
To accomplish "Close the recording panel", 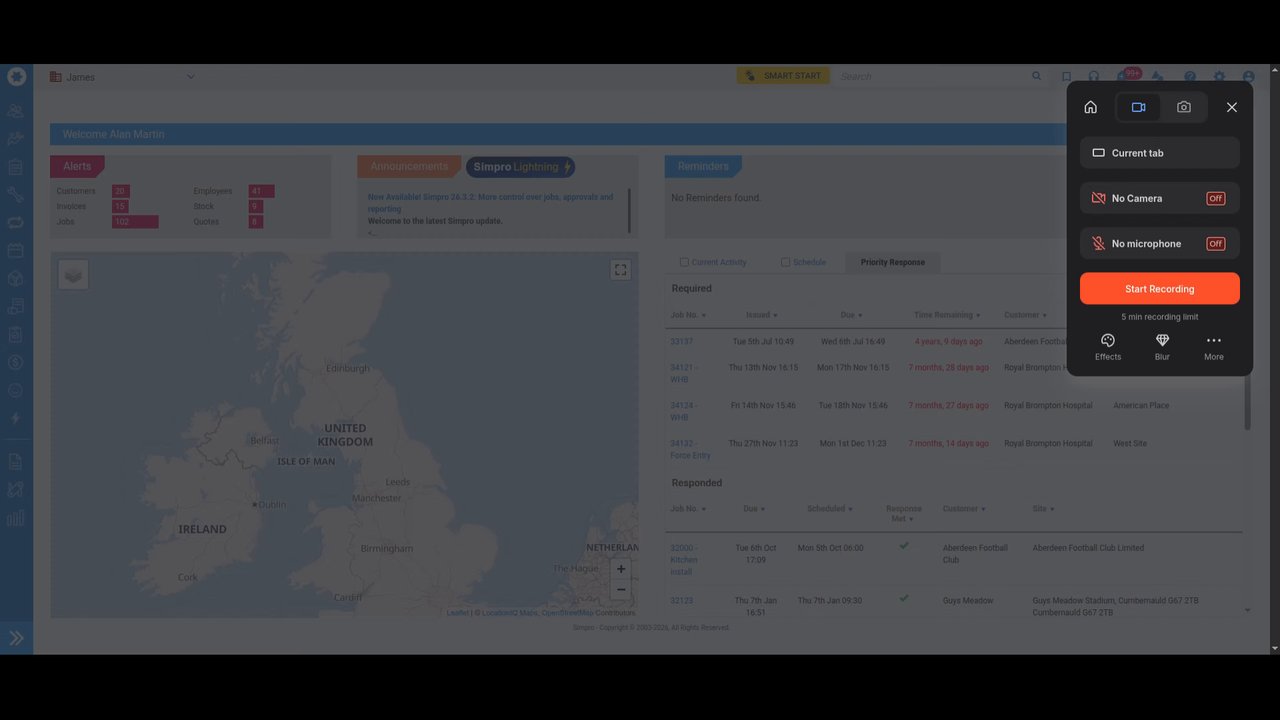I will pyautogui.click(x=1232, y=107).
